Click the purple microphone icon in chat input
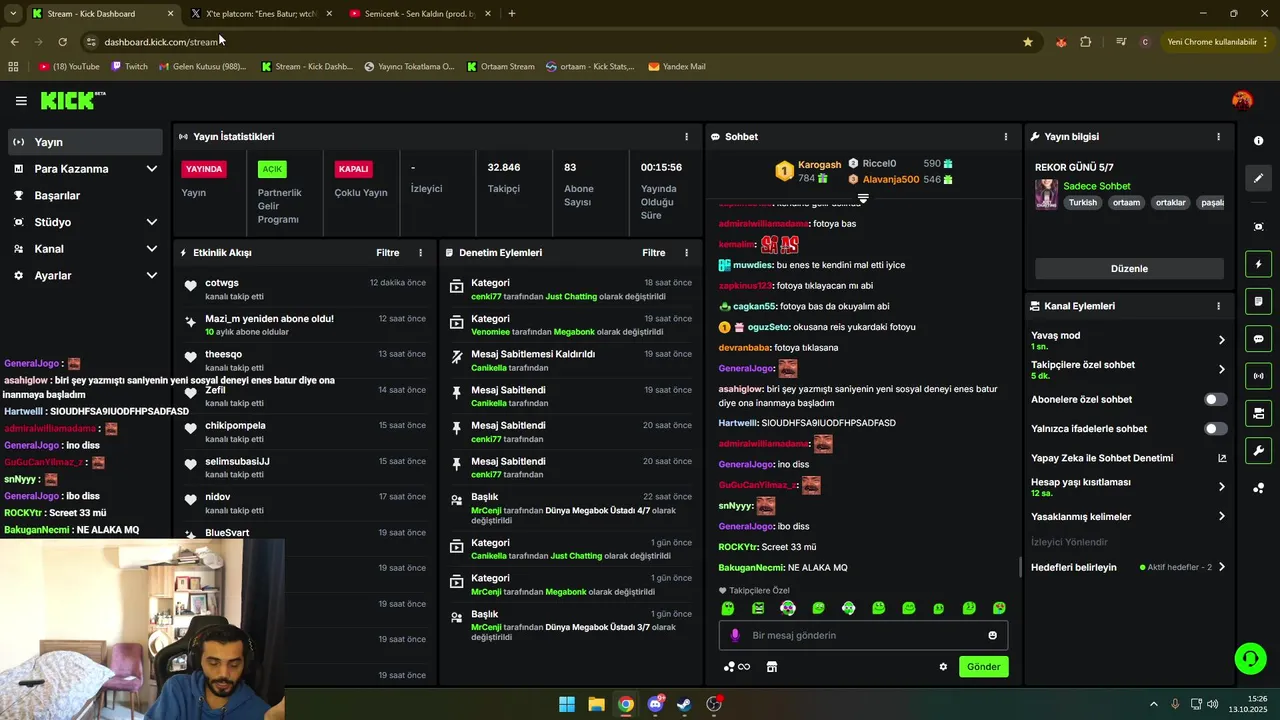The image size is (1280, 720). [x=735, y=635]
